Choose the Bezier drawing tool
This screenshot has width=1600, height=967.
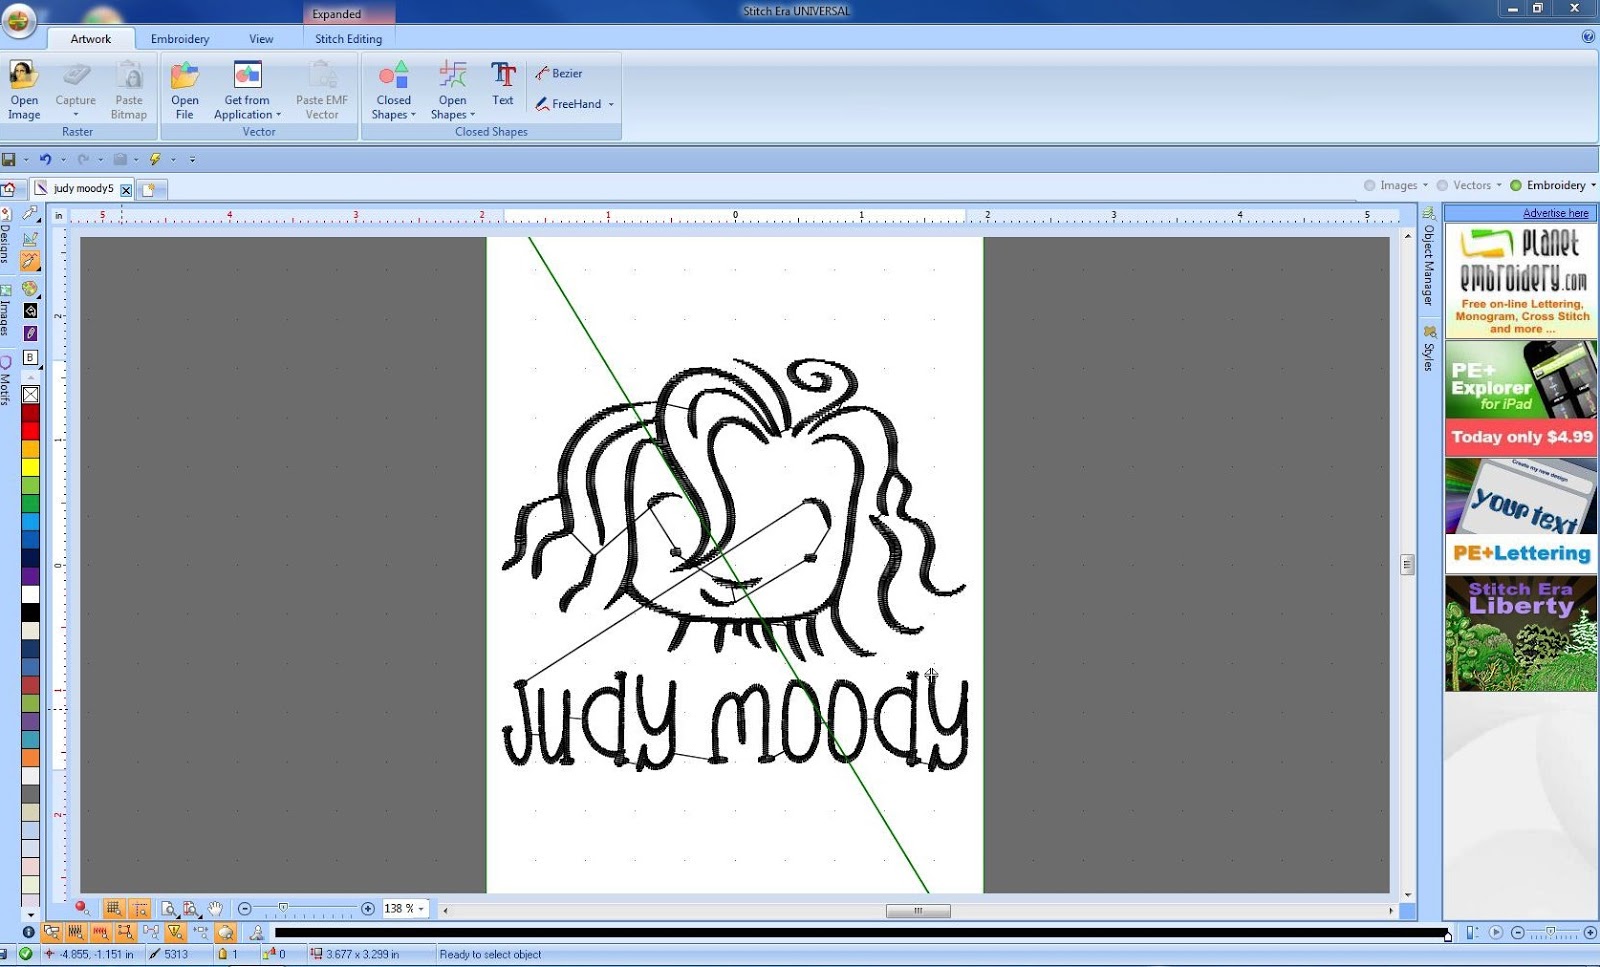point(559,73)
